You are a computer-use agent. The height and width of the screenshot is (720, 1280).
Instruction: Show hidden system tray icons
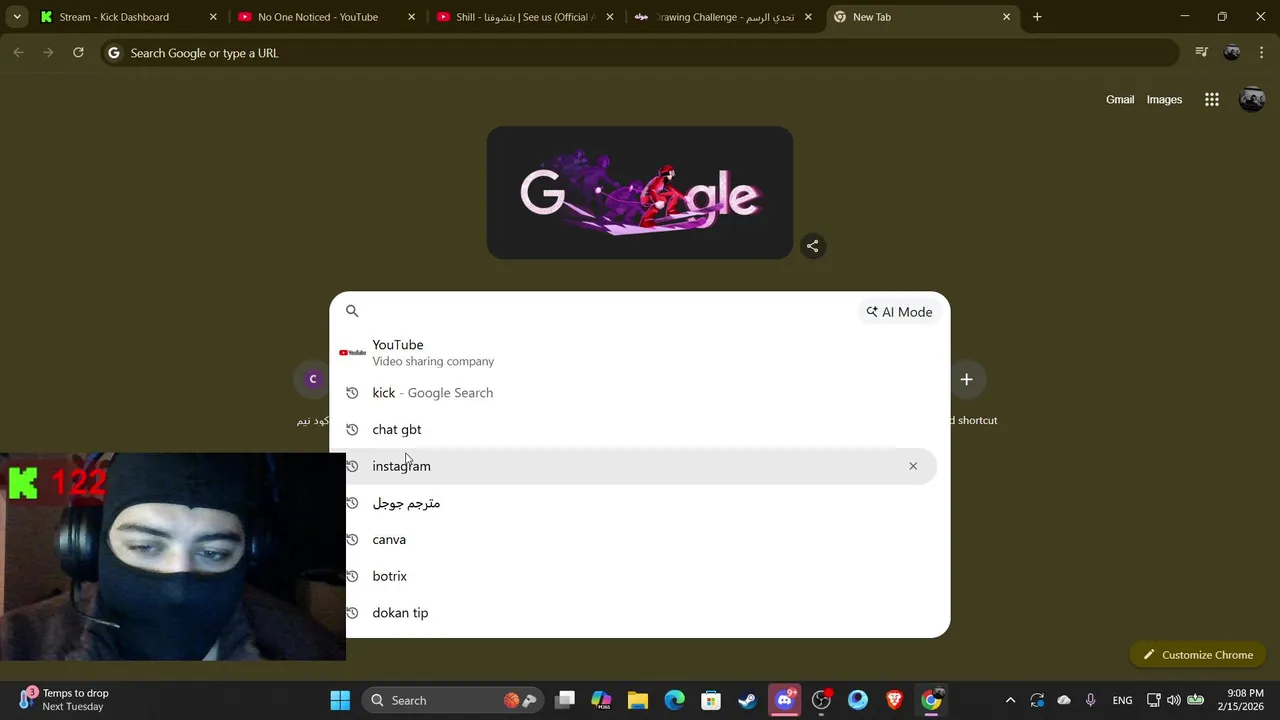pyautogui.click(x=1010, y=700)
